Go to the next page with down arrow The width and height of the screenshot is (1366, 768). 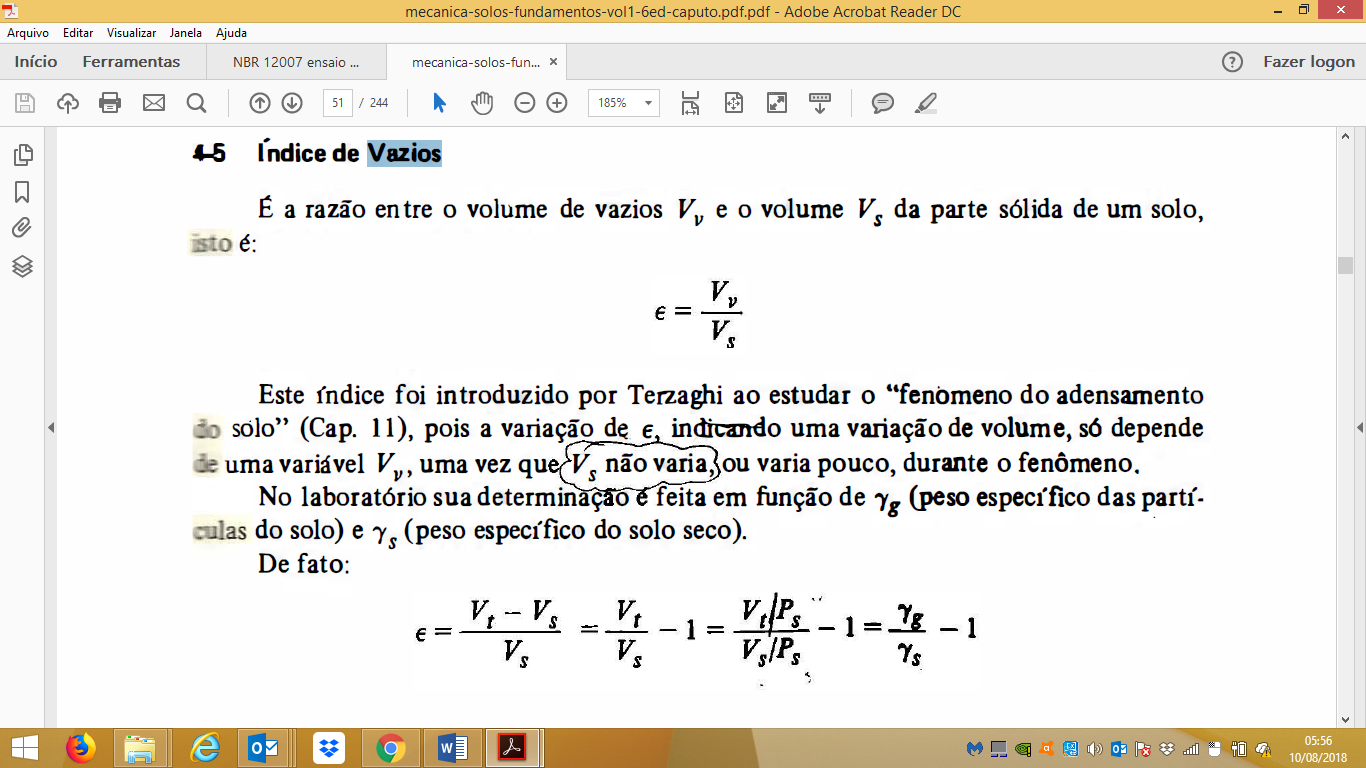click(x=292, y=103)
